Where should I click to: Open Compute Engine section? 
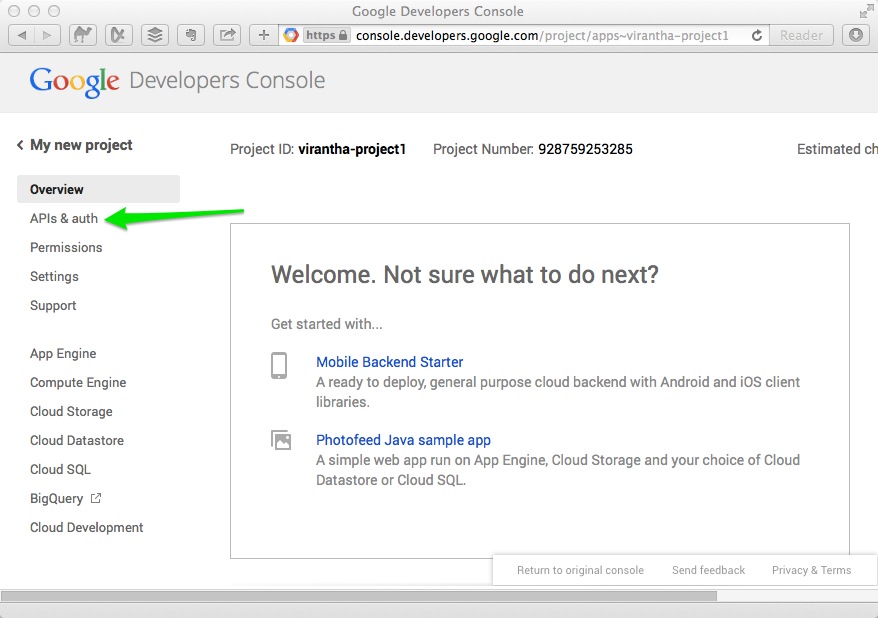click(x=78, y=382)
